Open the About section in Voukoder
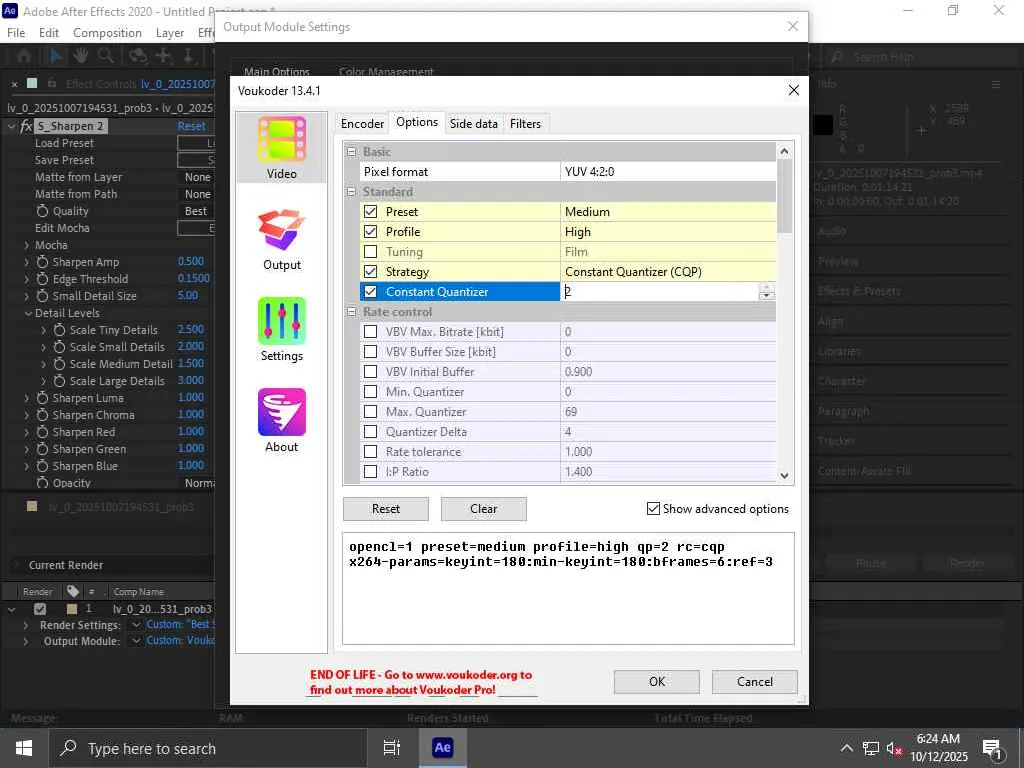The width and height of the screenshot is (1024, 768). pos(281,421)
